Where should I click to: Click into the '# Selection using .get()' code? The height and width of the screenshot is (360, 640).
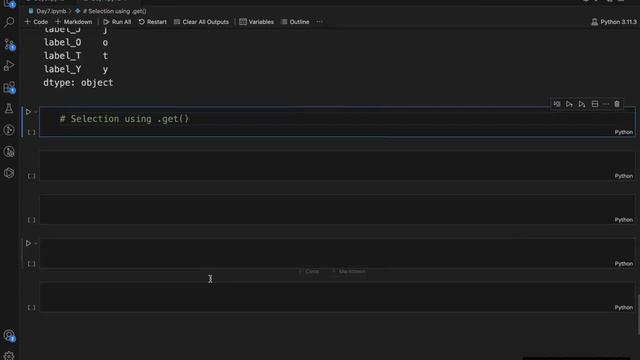[x=124, y=119]
